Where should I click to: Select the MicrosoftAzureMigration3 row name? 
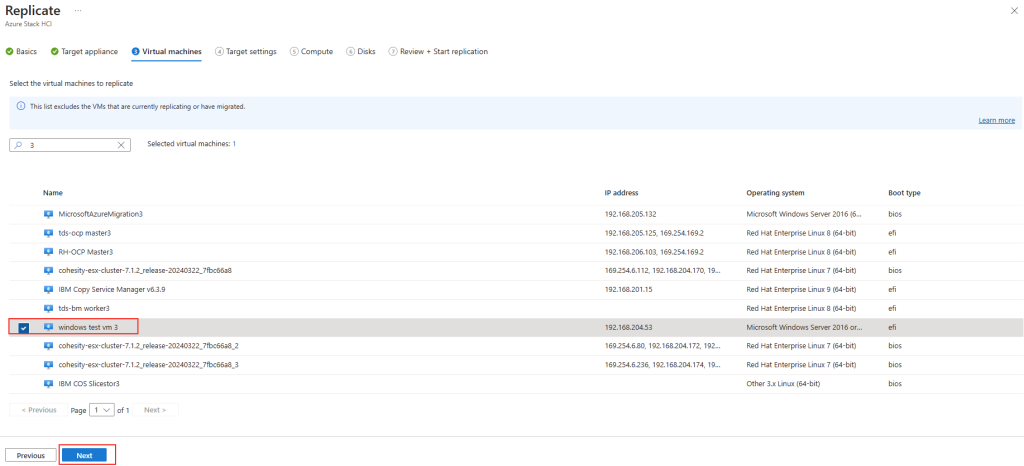click(101, 214)
